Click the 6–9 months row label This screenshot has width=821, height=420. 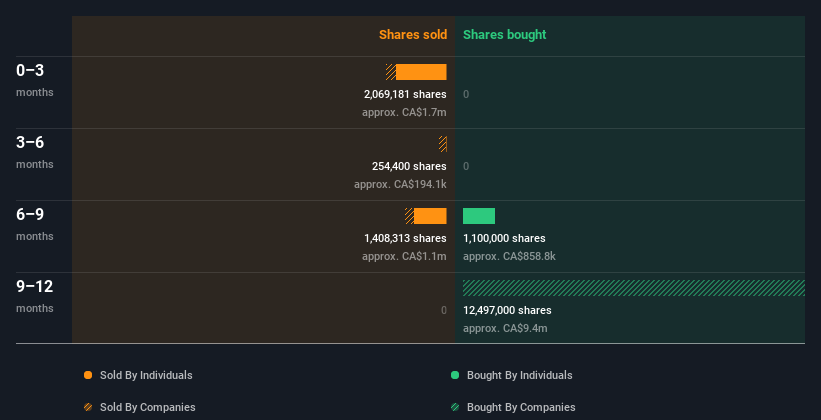(x=35, y=224)
